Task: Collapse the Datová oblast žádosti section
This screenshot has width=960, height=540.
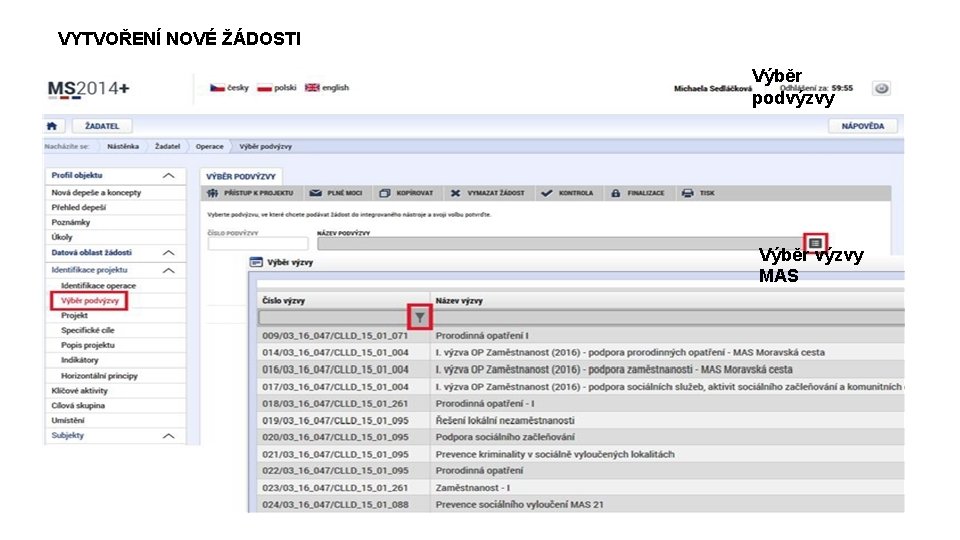Action: click(168, 253)
